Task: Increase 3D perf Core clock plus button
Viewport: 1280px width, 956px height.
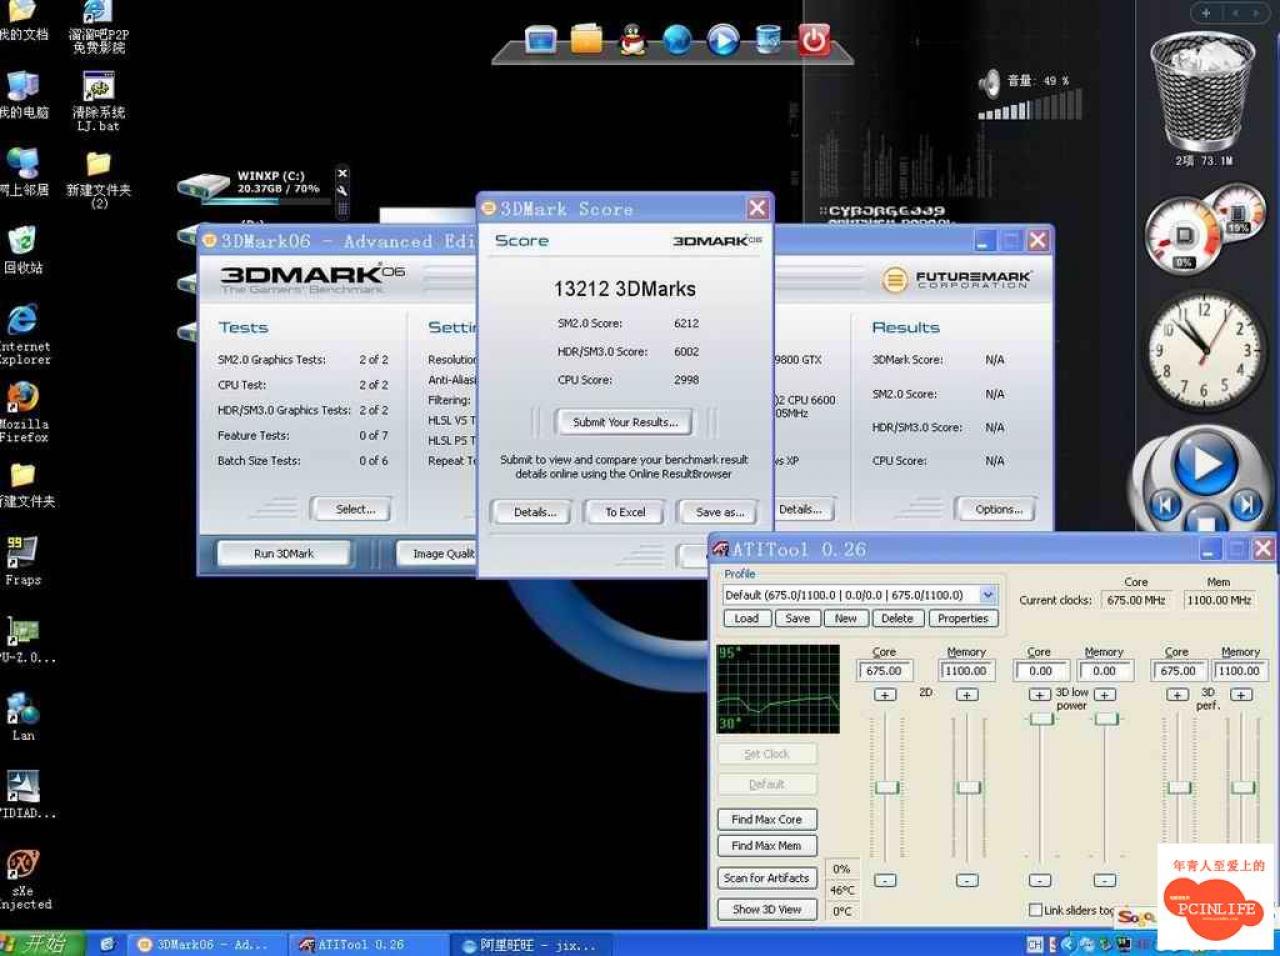Action: click(1178, 694)
